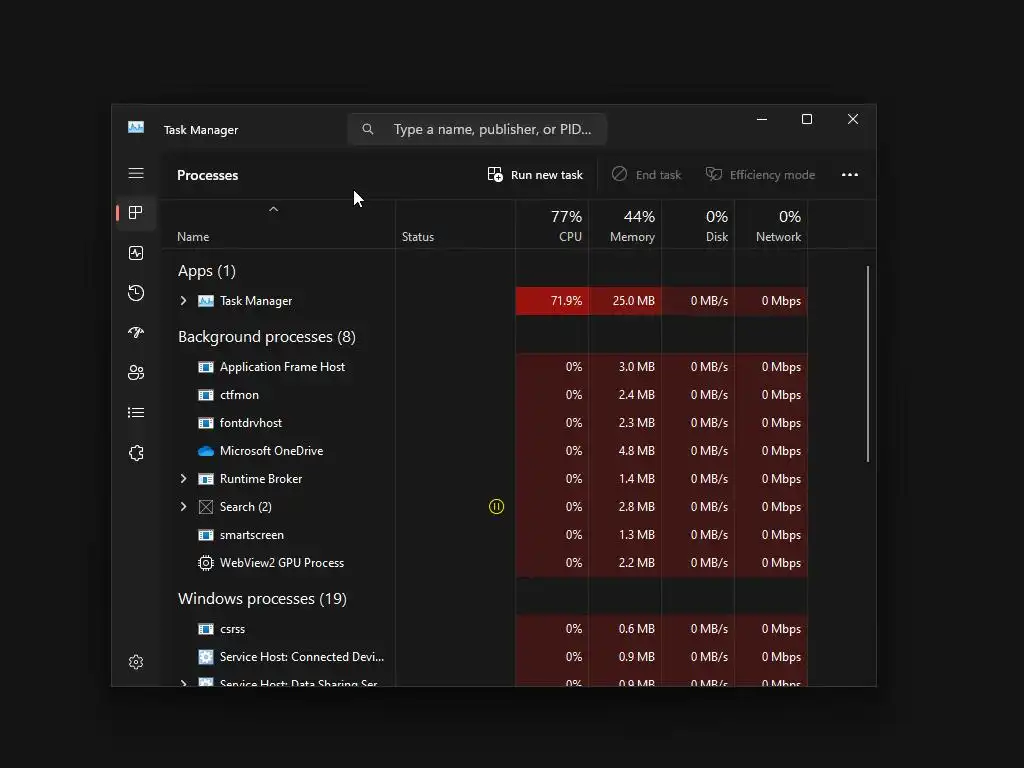Click the Service Host: Connected Devi... gear icon
Screen dimensions: 1024x768
tap(206, 657)
